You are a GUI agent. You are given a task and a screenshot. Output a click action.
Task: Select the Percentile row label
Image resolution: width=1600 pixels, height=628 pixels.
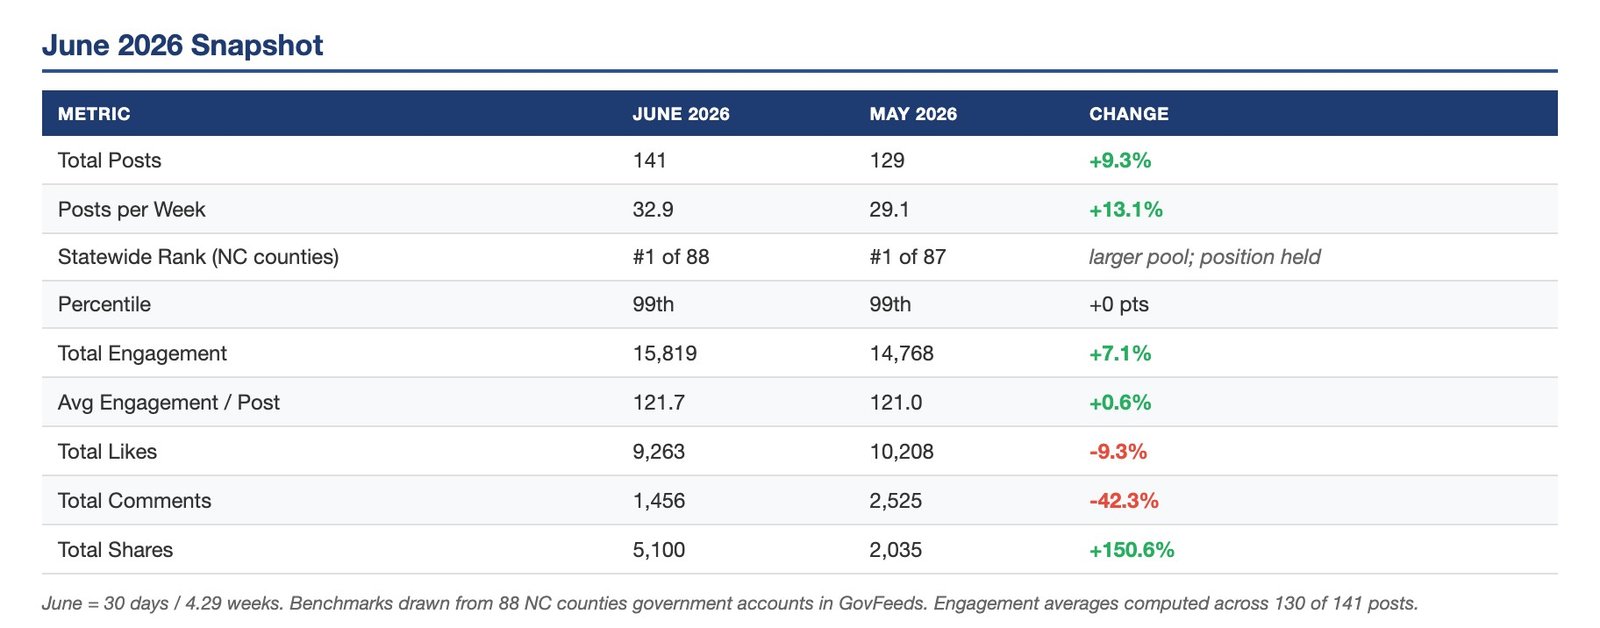tap(104, 304)
